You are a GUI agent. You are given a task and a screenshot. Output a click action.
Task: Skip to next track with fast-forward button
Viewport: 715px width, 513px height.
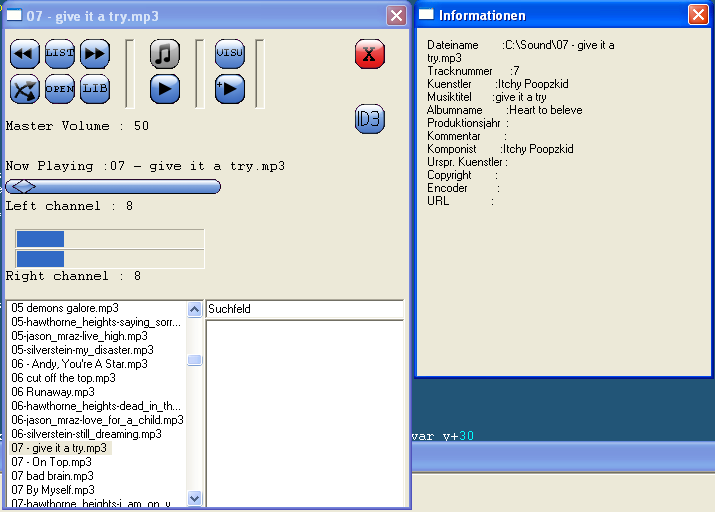95,54
